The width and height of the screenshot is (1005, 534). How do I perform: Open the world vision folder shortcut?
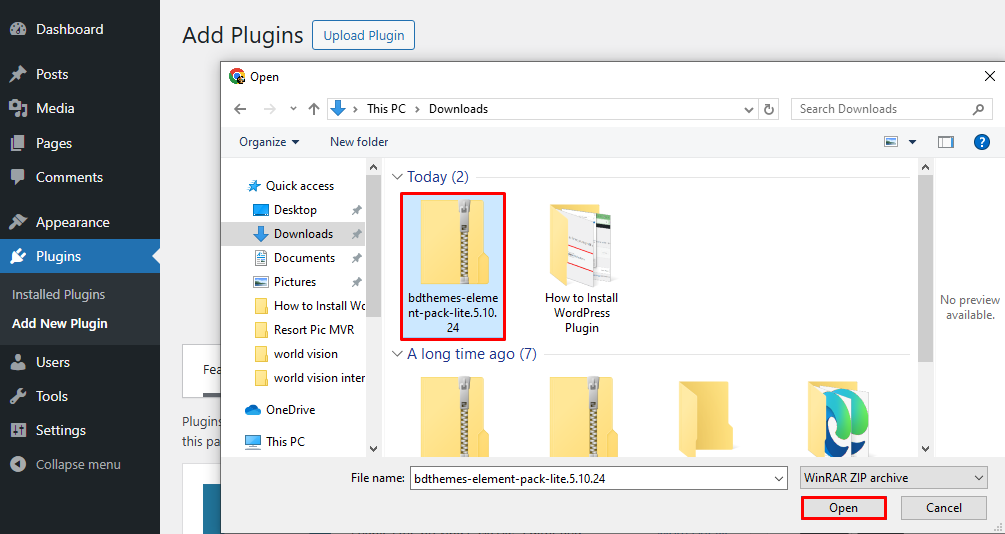(305, 354)
